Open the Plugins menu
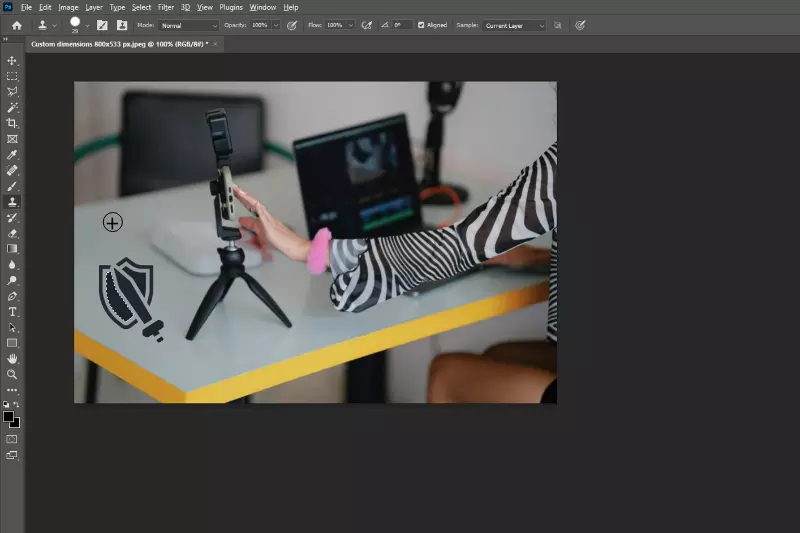 (231, 8)
